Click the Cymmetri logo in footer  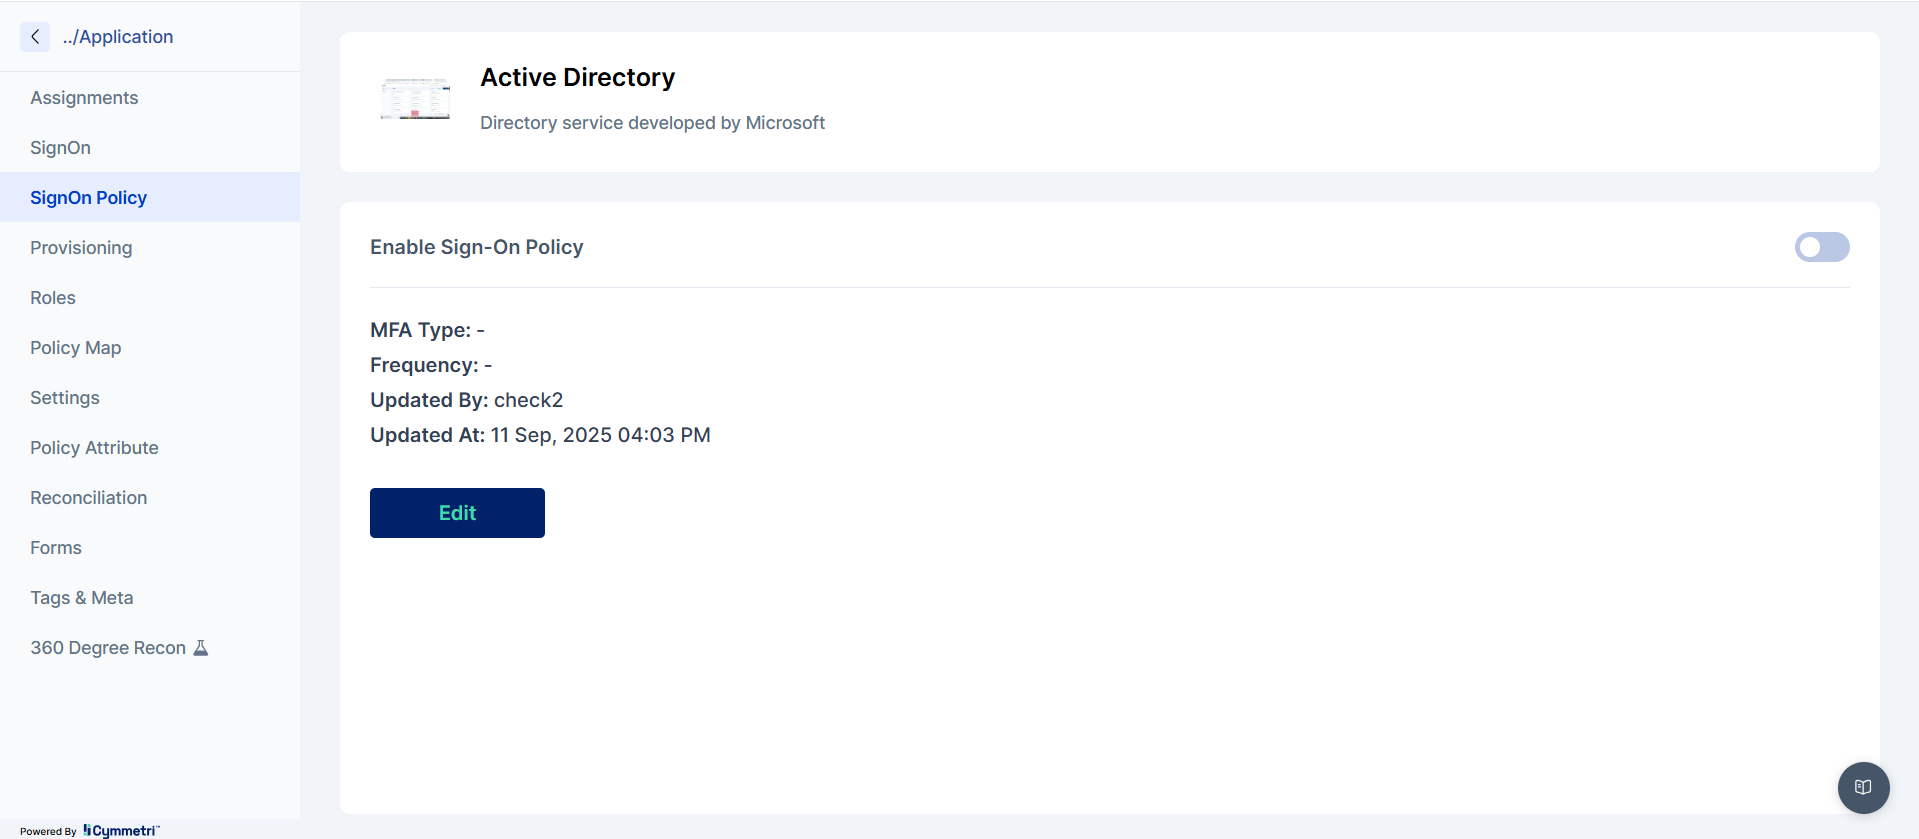pyautogui.click(x=121, y=831)
